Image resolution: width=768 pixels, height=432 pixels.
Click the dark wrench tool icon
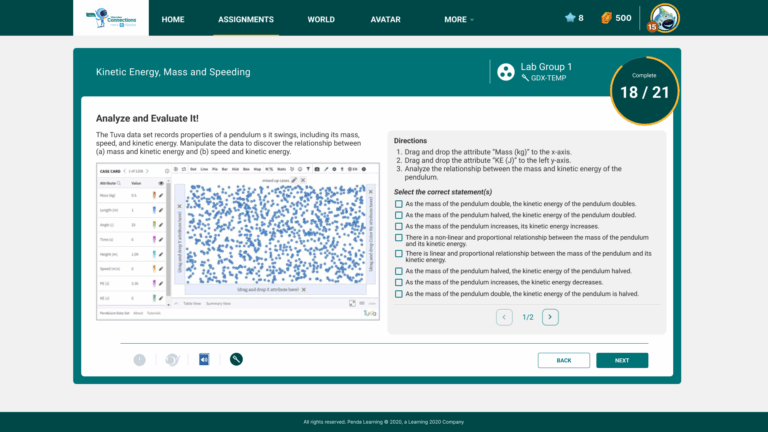(236, 360)
